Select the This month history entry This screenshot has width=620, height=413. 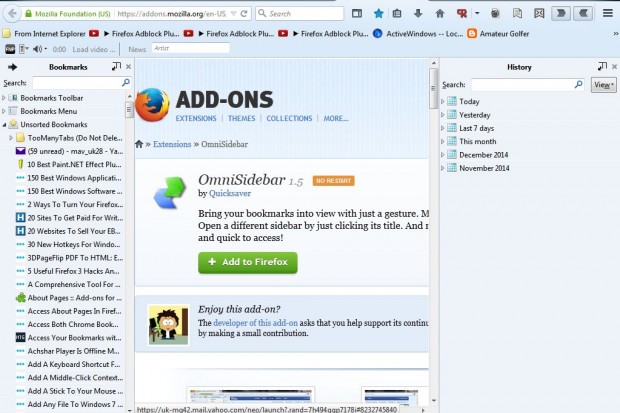point(478,141)
